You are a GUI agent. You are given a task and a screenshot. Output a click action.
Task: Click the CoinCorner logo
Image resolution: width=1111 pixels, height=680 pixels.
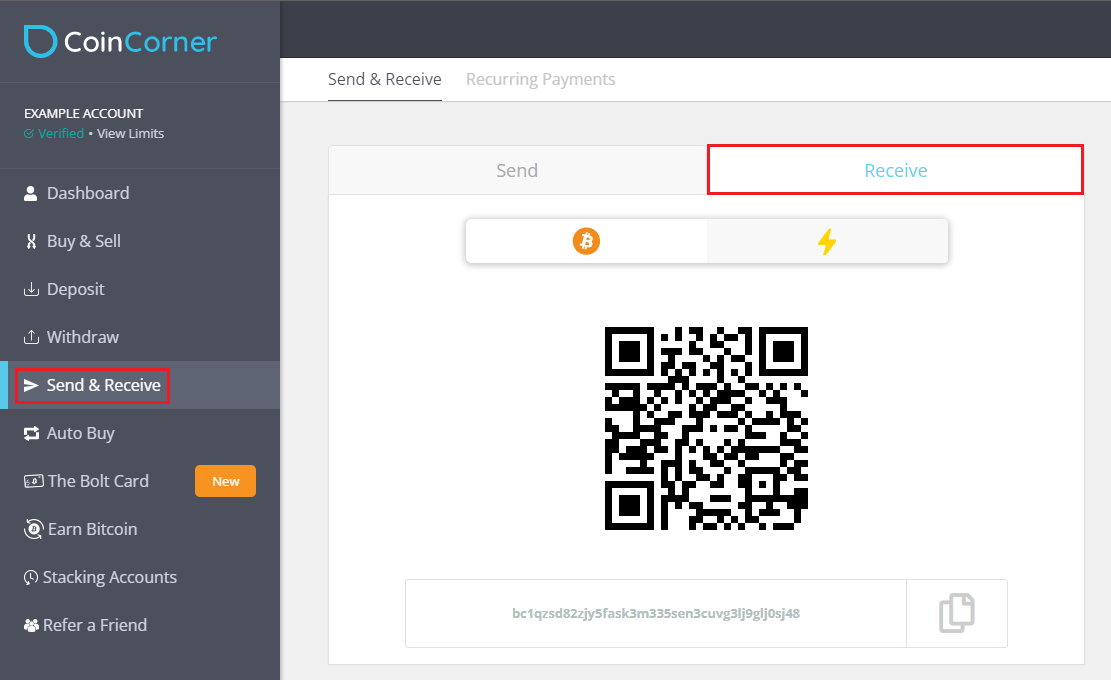[x=120, y=41]
